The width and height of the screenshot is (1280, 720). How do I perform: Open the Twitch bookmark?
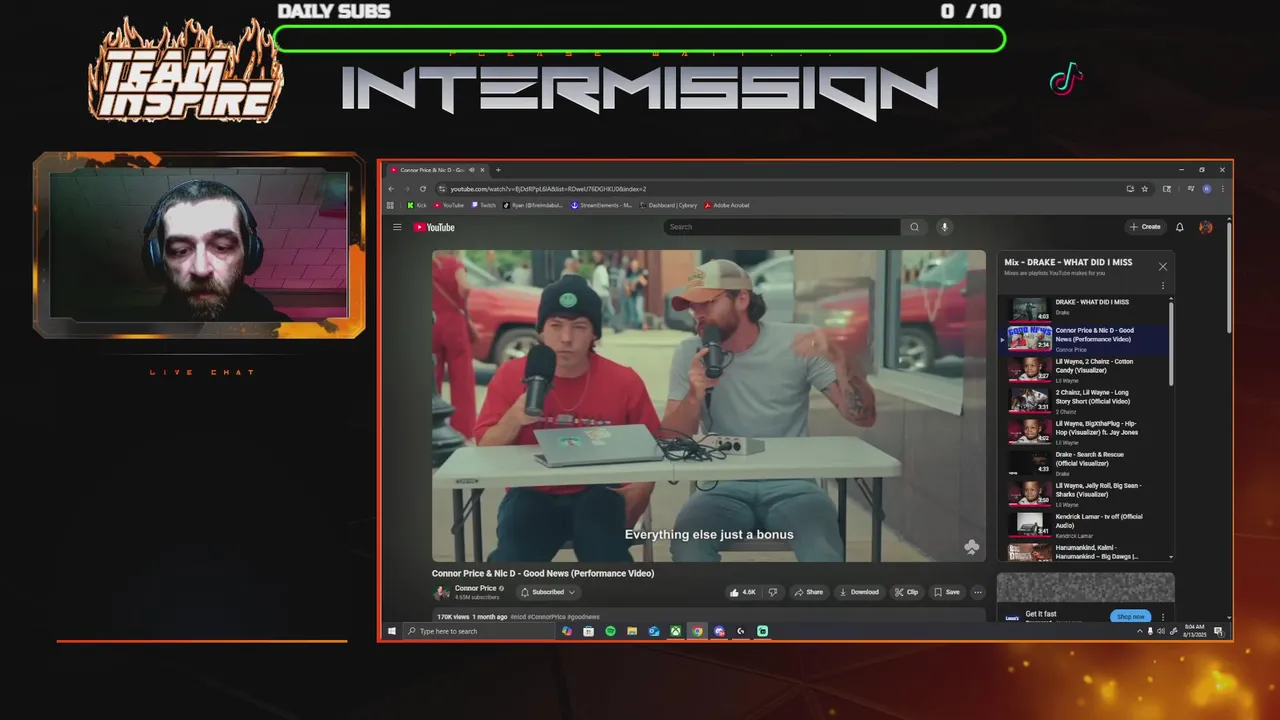point(484,205)
